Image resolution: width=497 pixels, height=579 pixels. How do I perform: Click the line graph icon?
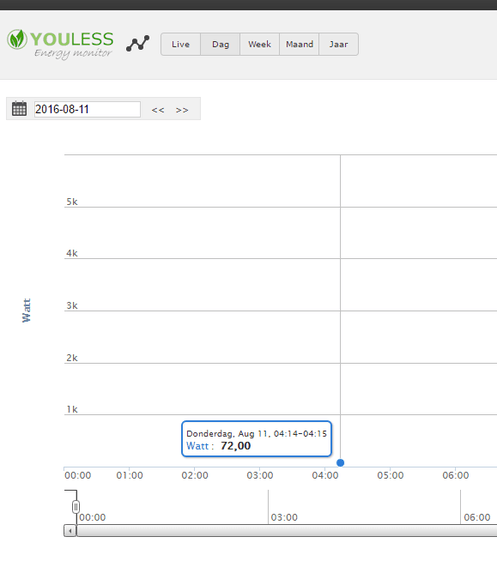[138, 44]
